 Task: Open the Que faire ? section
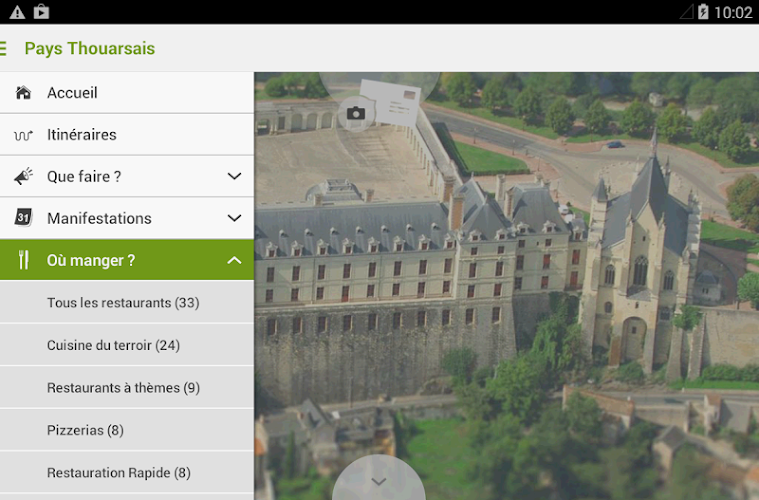[127, 176]
